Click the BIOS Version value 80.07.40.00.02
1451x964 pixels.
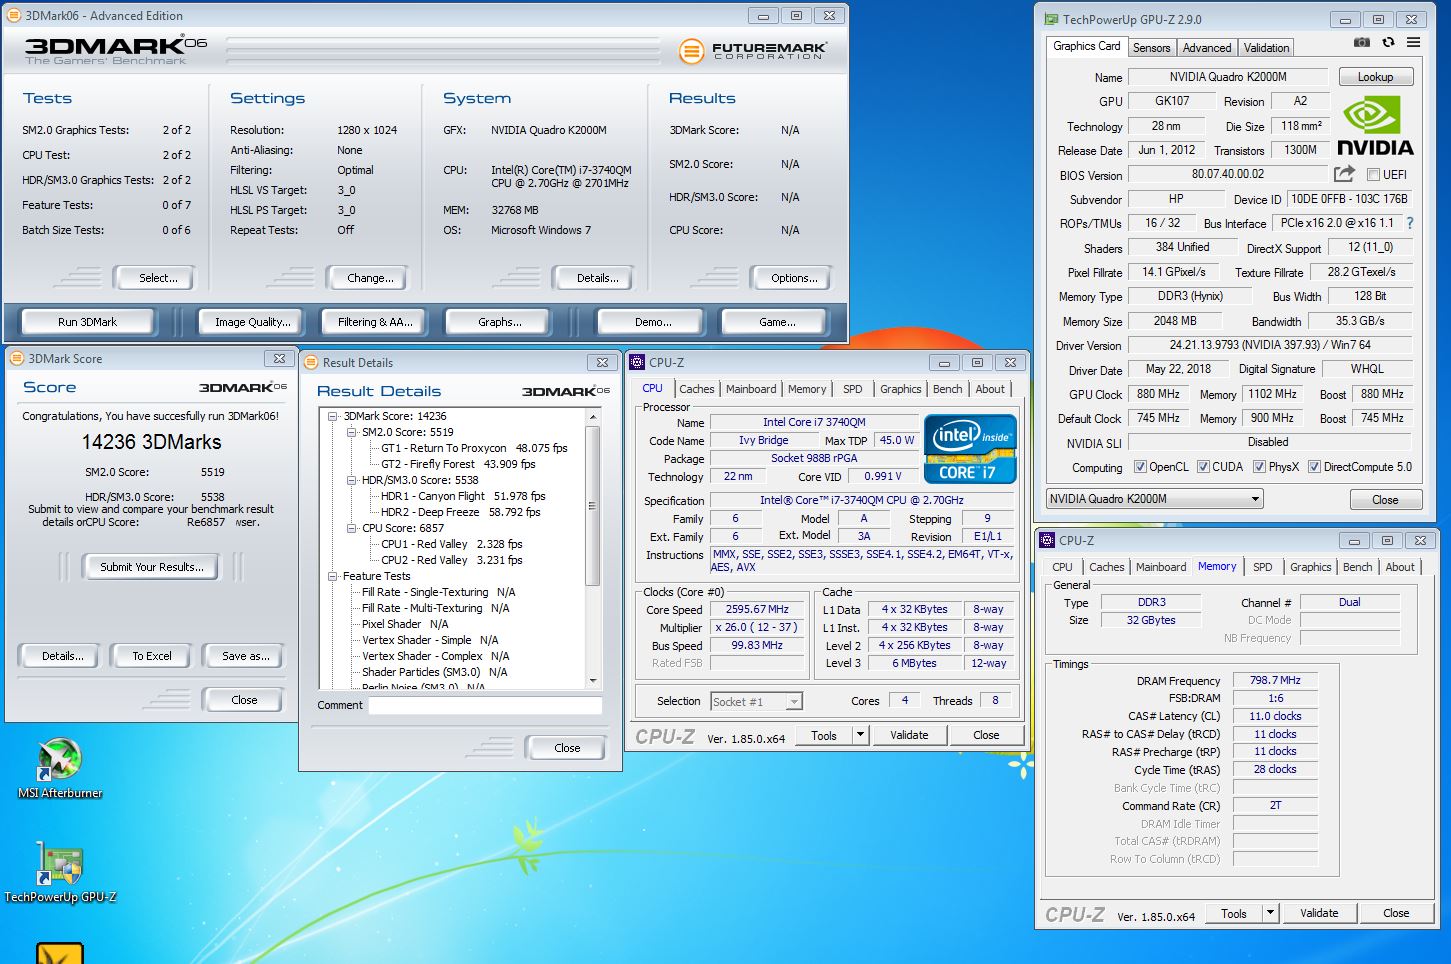(1228, 174)
